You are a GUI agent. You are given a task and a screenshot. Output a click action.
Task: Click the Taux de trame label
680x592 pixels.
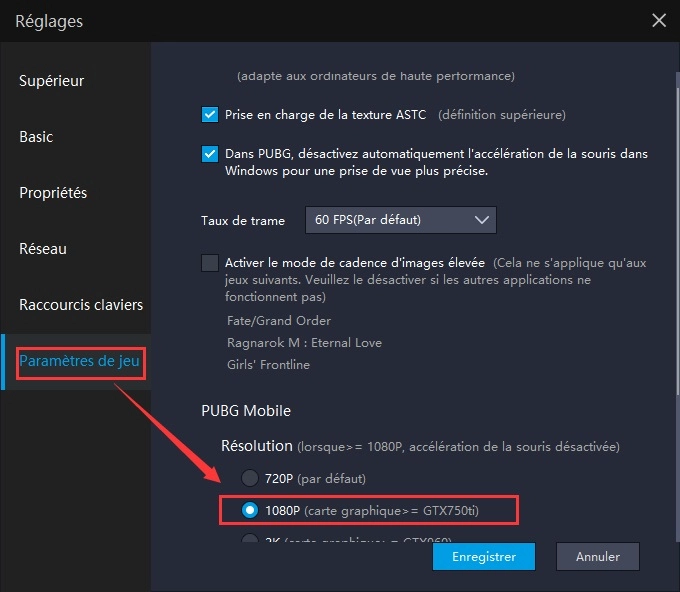point(243,220)
